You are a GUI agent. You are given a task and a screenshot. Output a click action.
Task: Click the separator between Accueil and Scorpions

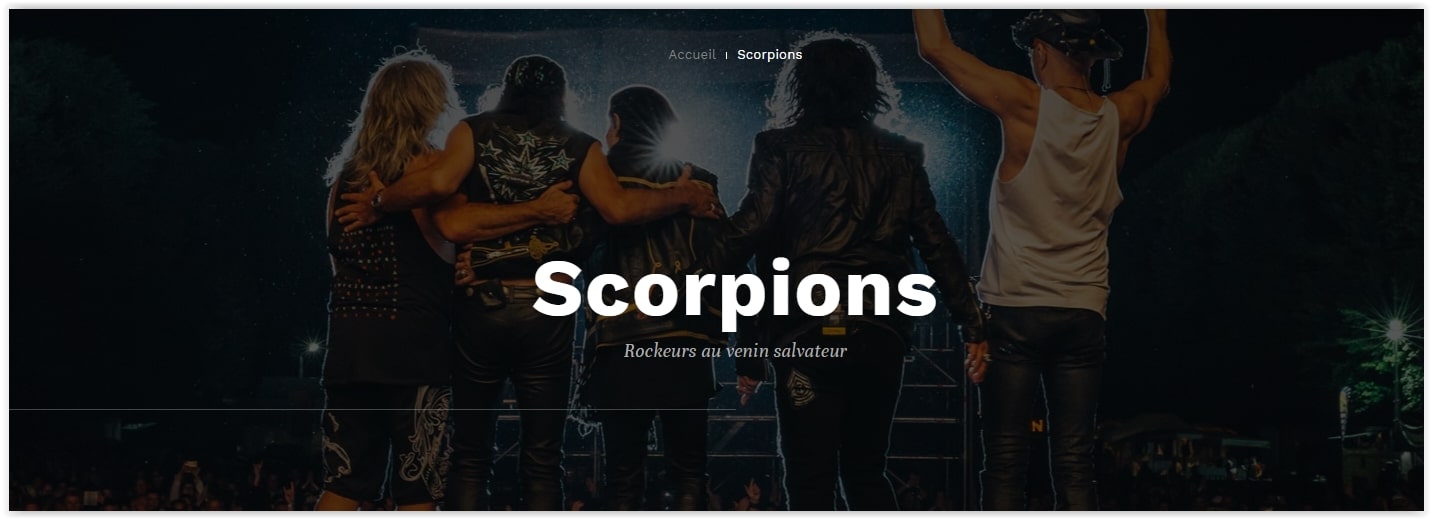[x=726, y=55]
